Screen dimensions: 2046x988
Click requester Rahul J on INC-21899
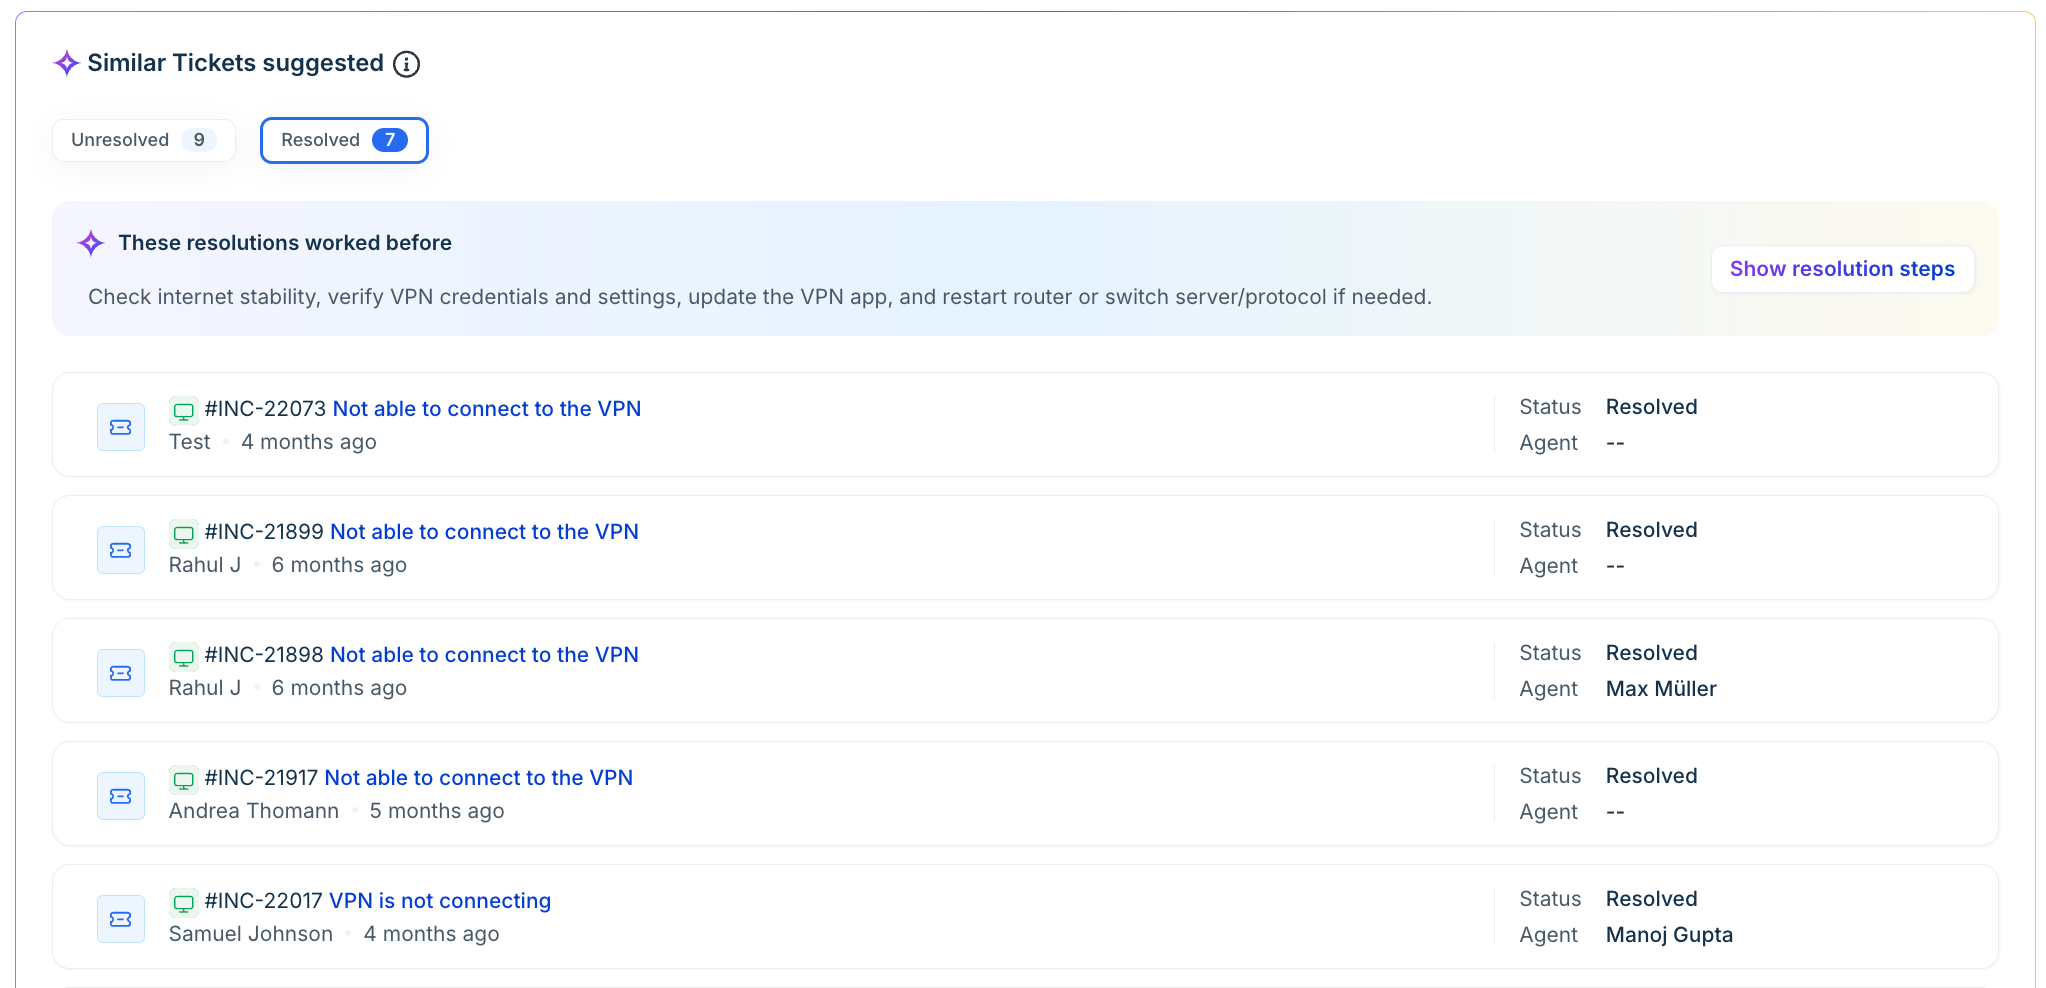pyautogui.click(x=205, y=565)
